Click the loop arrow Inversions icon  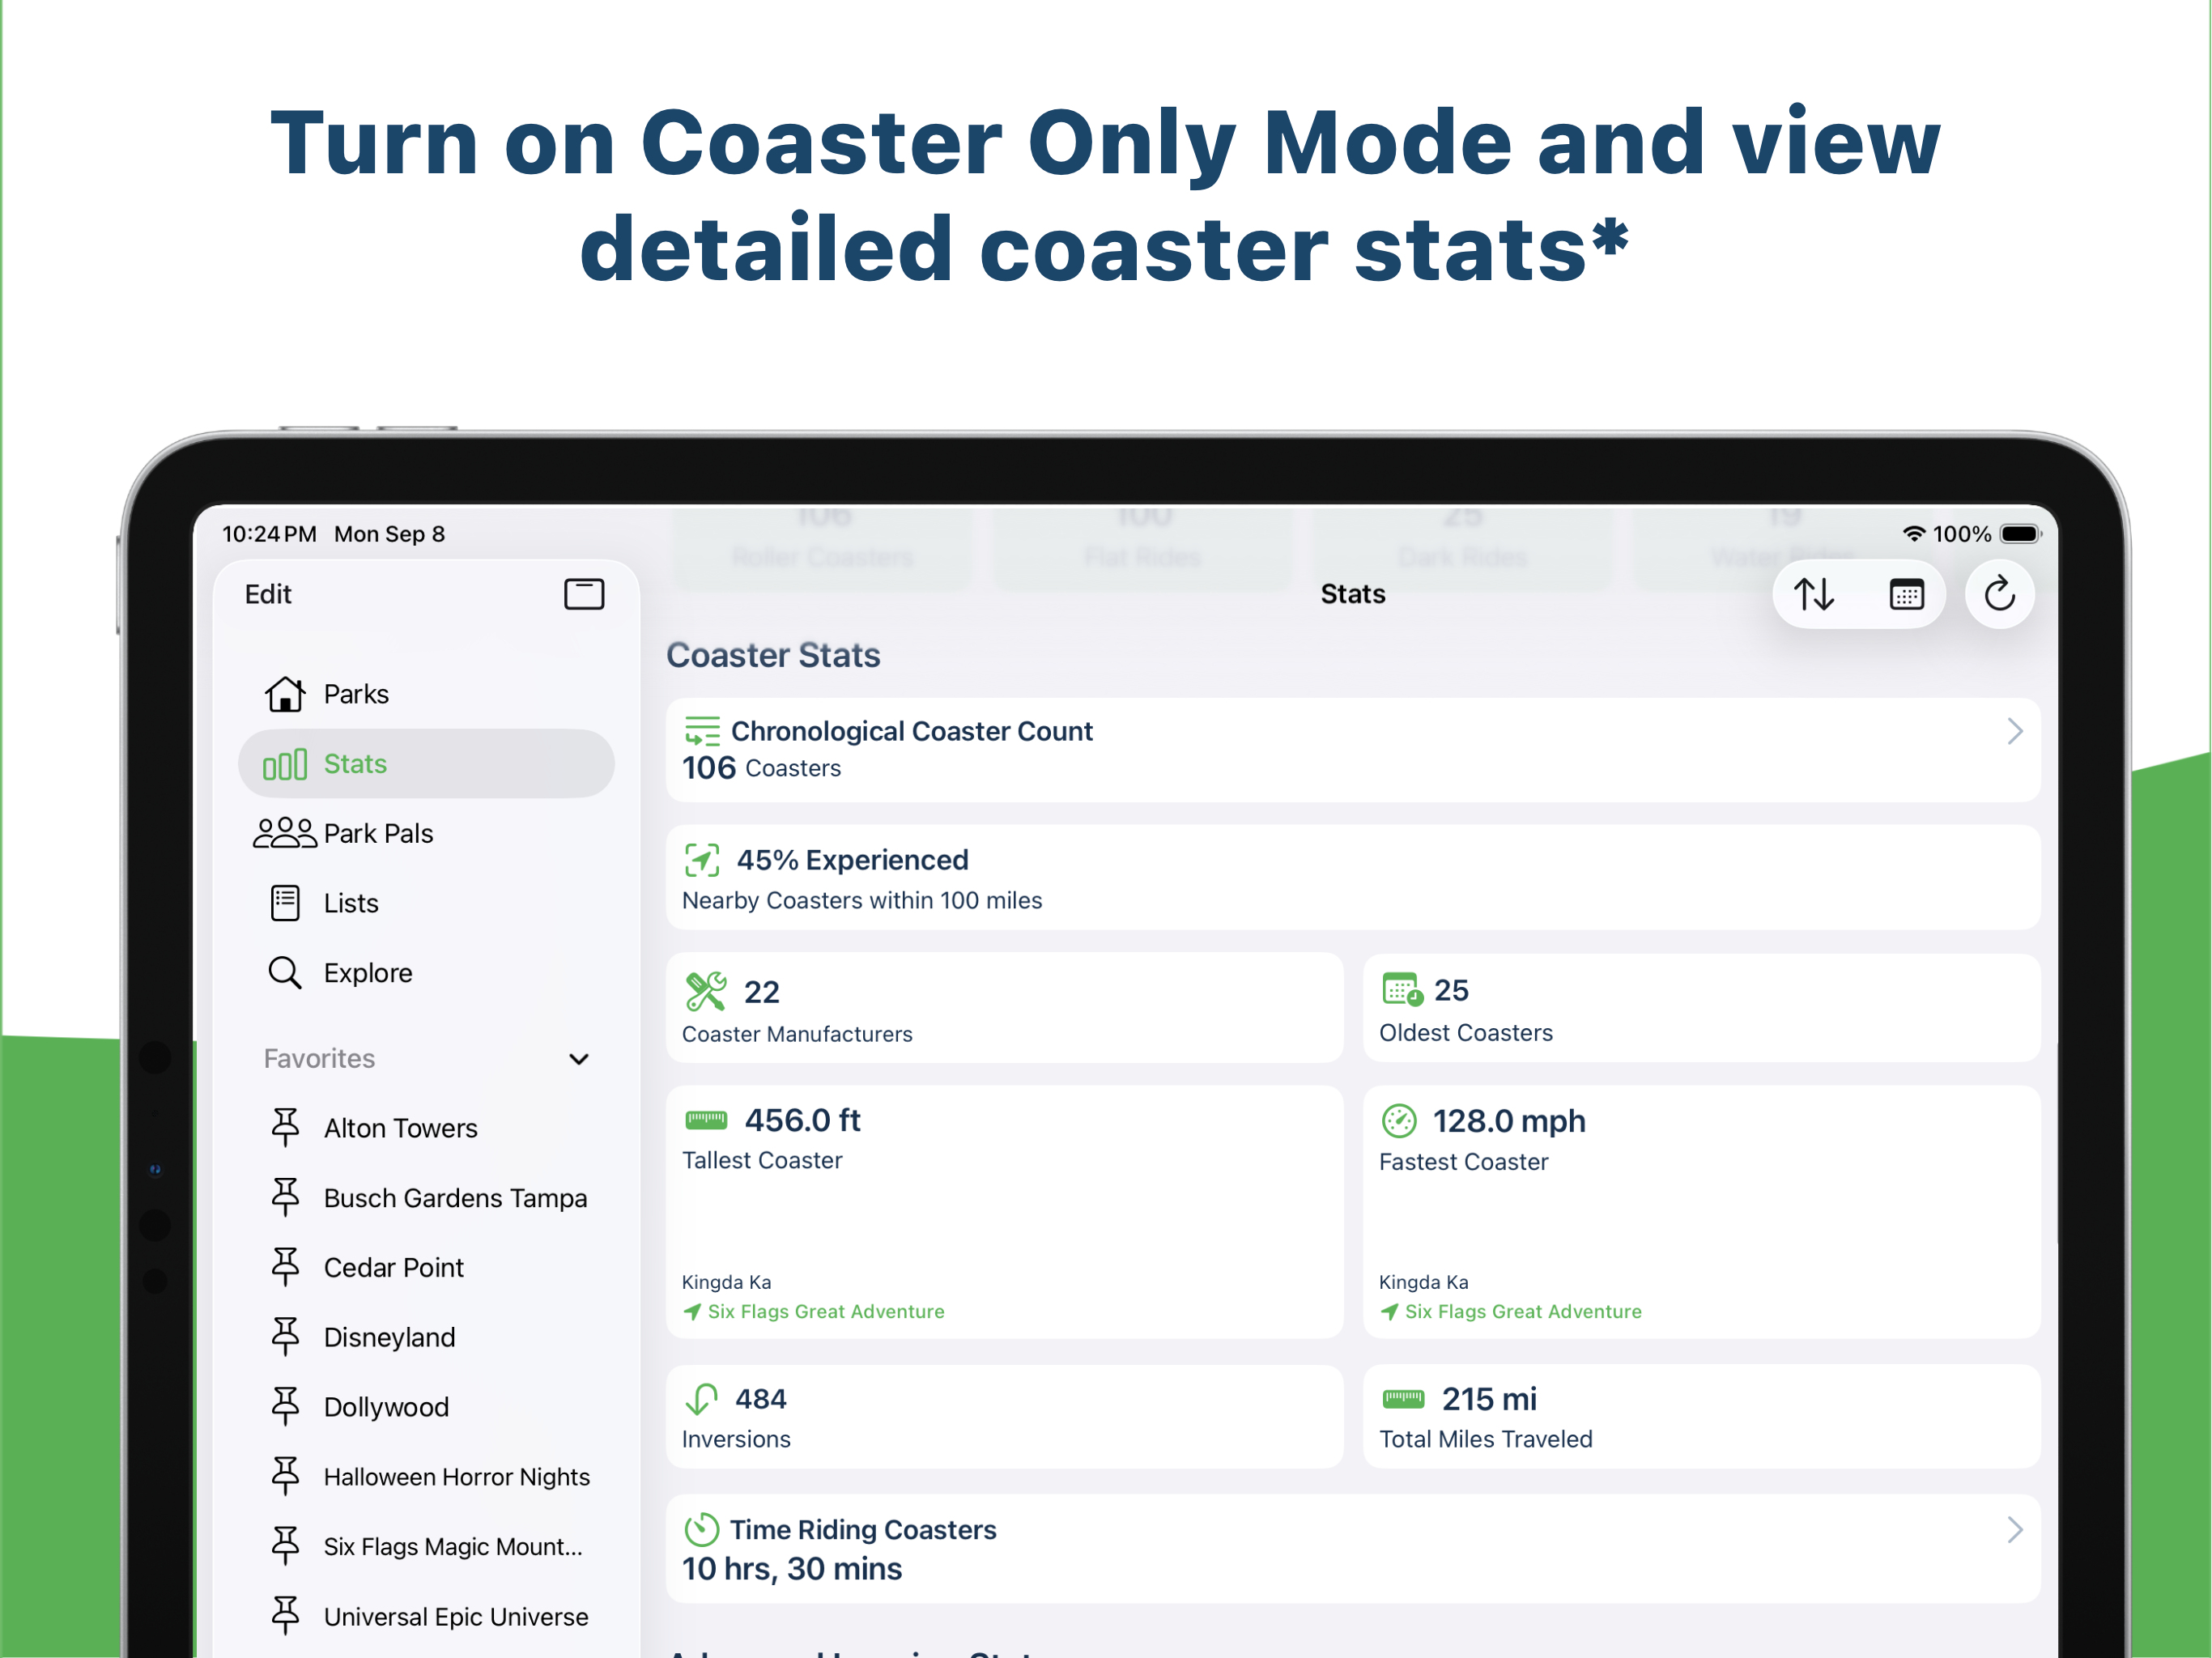[x=701, y=1399]
